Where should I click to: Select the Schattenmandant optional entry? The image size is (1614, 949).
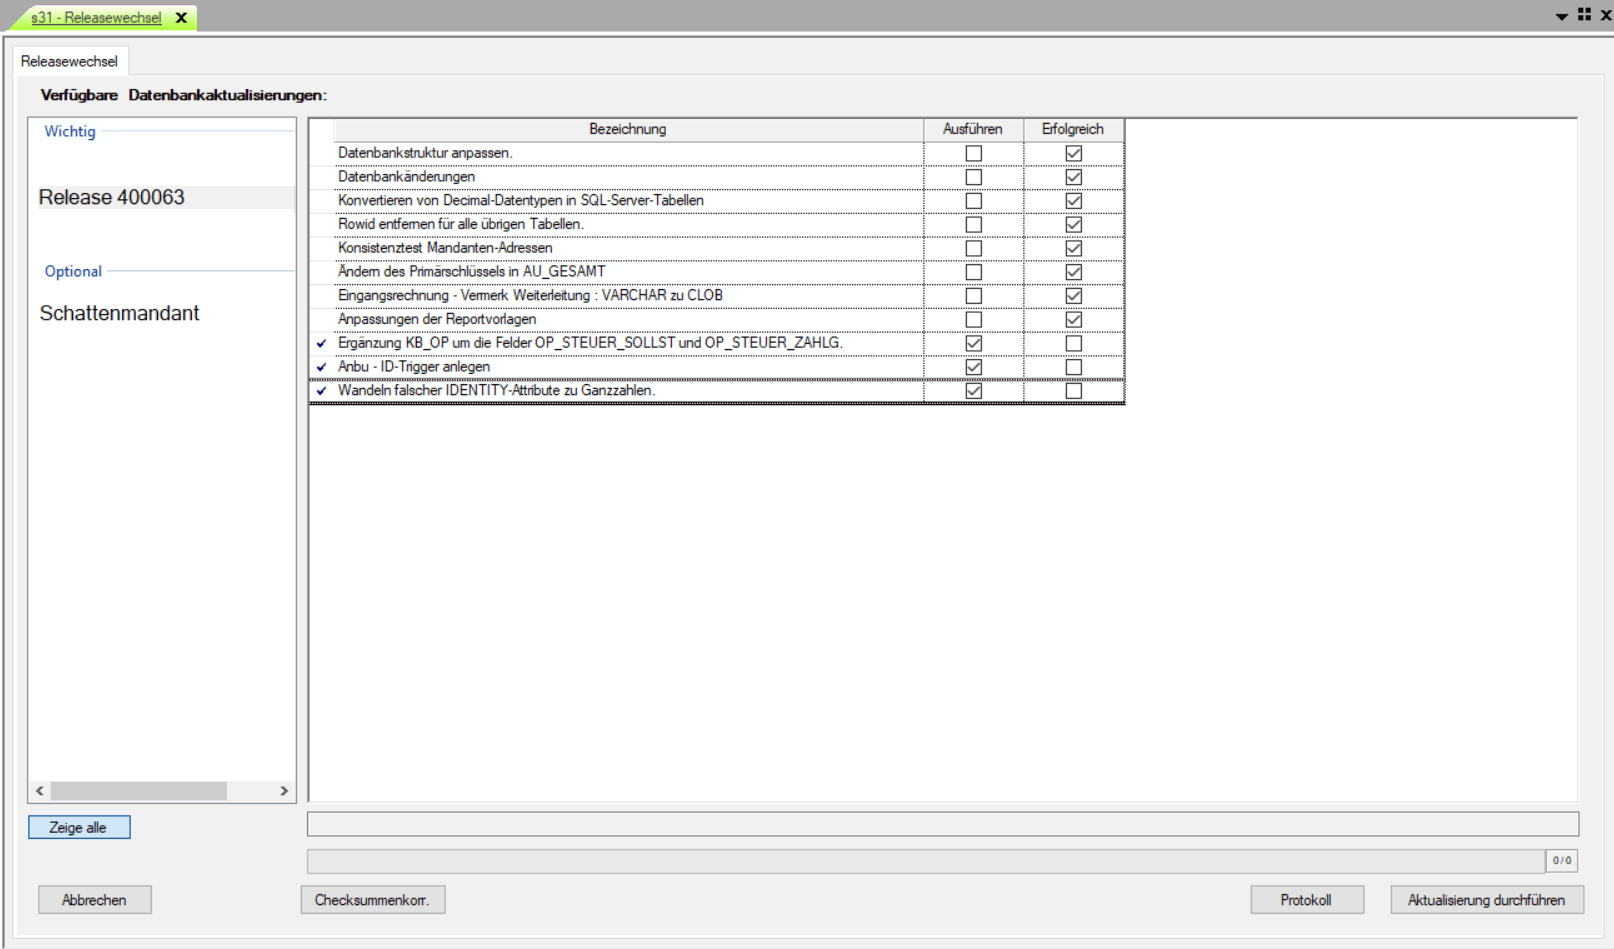(119, 313)
